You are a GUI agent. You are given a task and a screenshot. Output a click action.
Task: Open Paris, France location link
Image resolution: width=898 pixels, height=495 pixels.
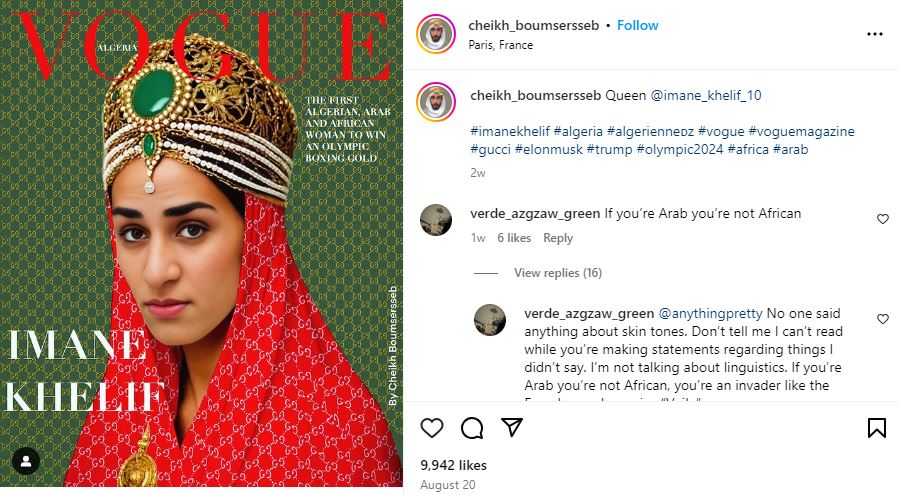point(501,45)
